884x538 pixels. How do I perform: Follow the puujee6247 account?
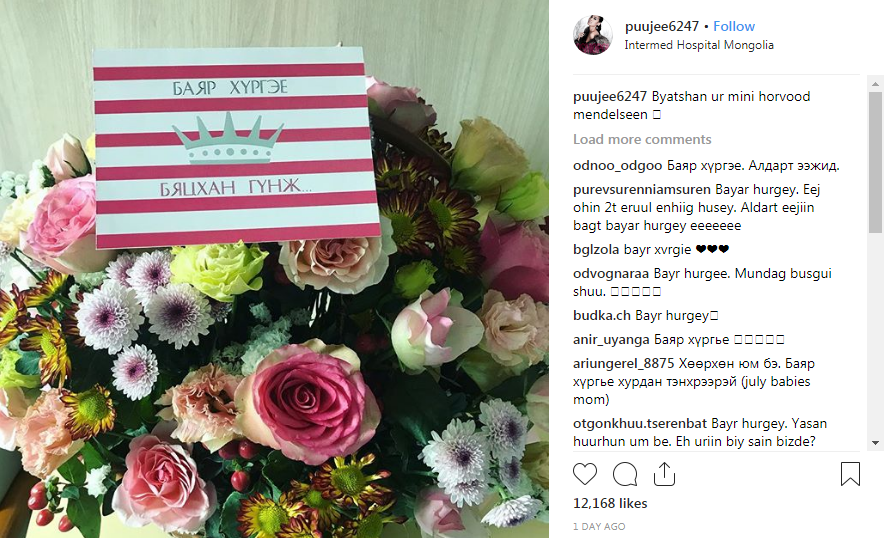click(x=733, y=27)
